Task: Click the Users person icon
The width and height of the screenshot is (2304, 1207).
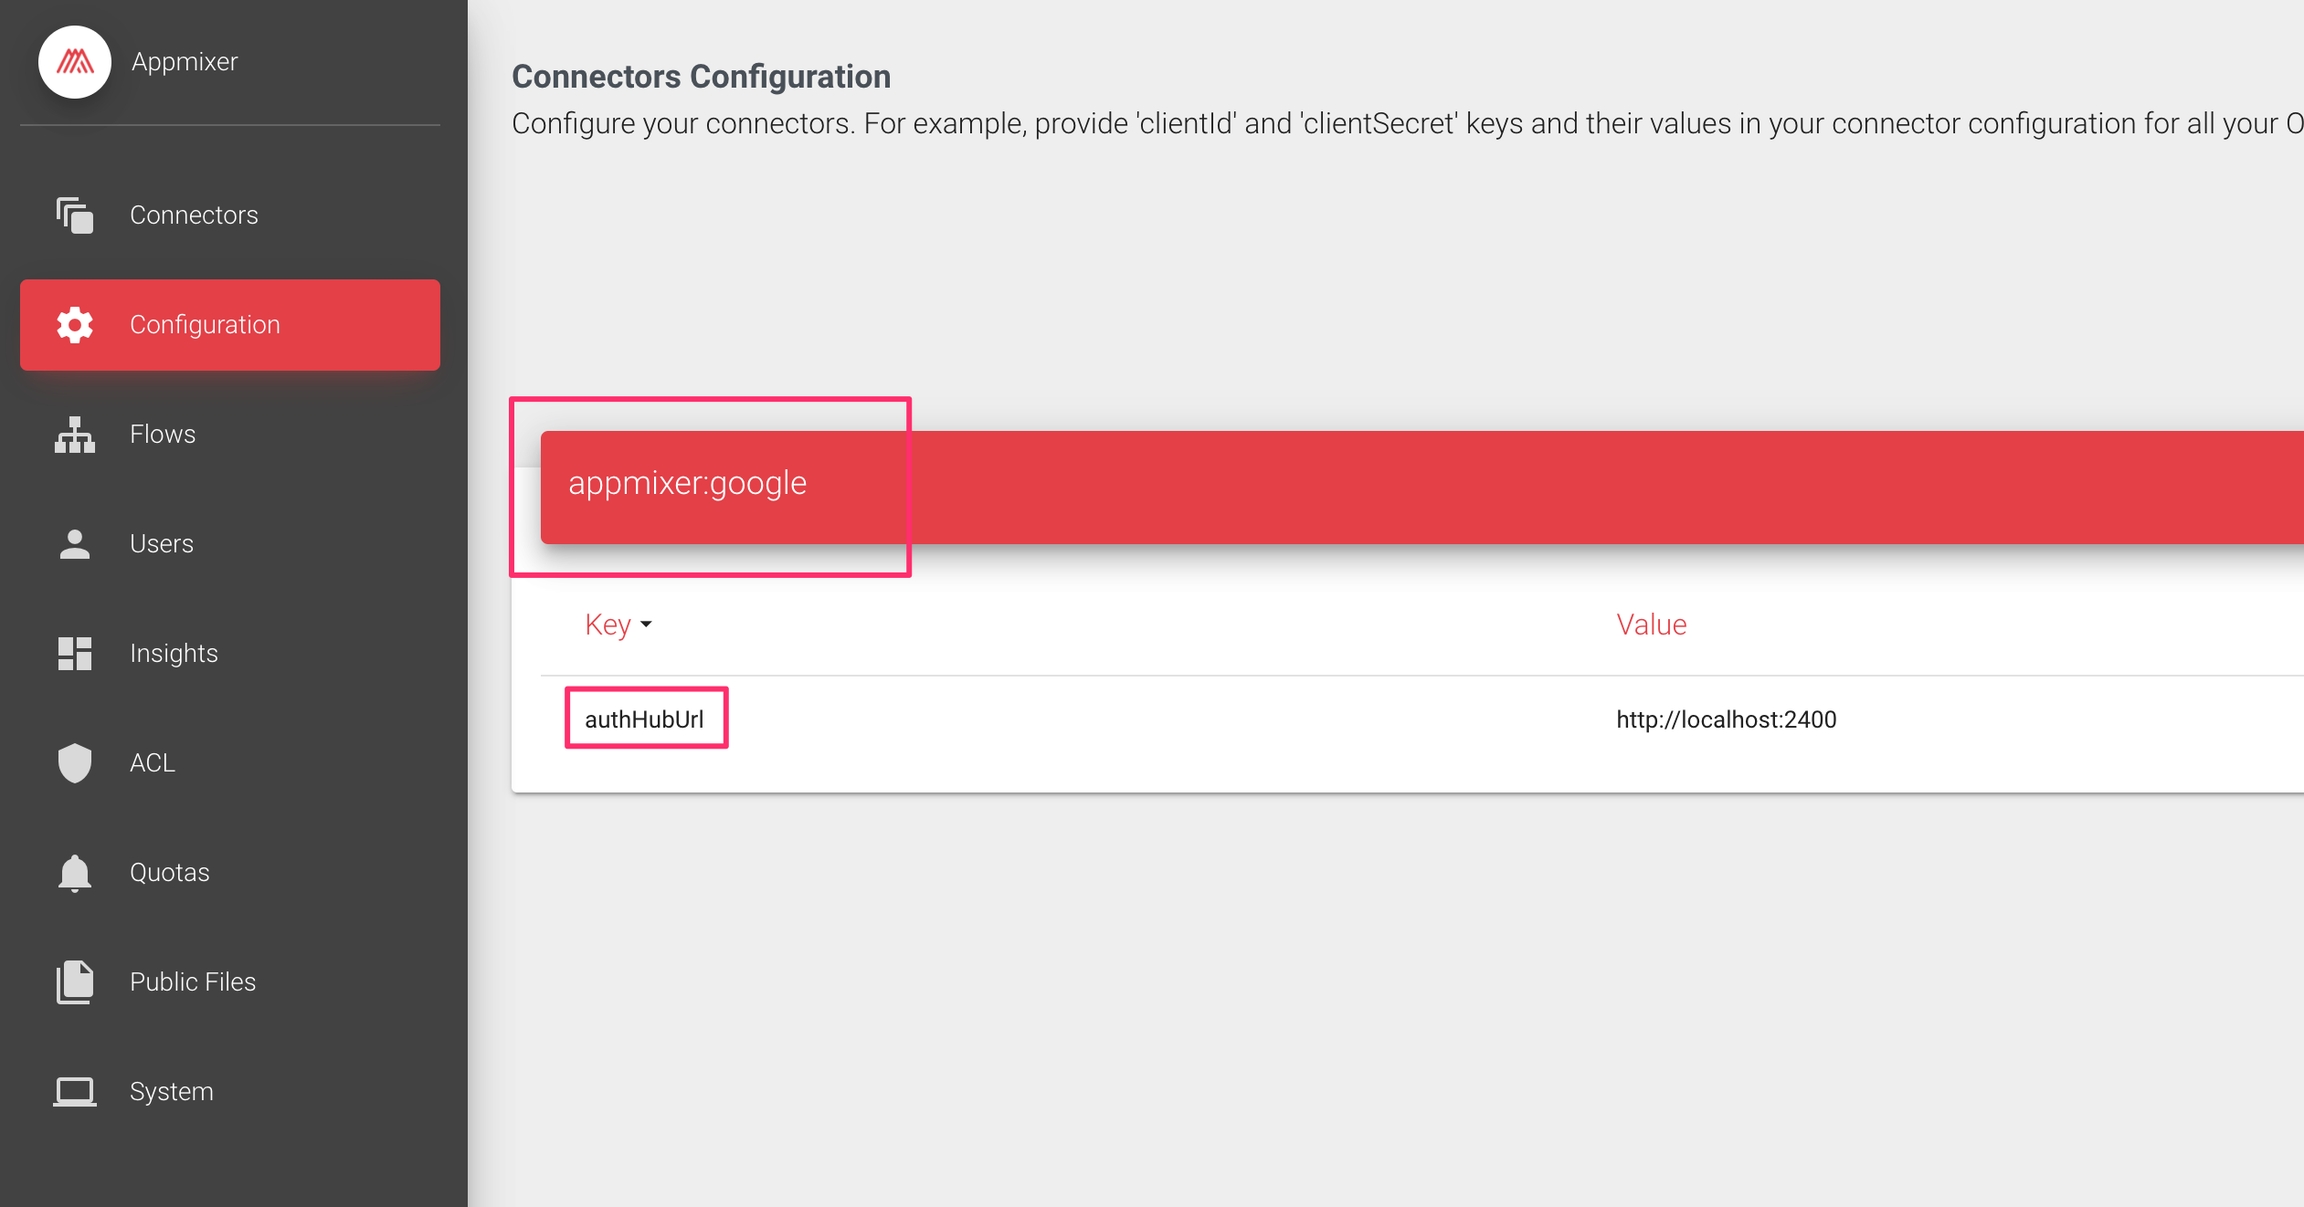Action: (75, 544)
